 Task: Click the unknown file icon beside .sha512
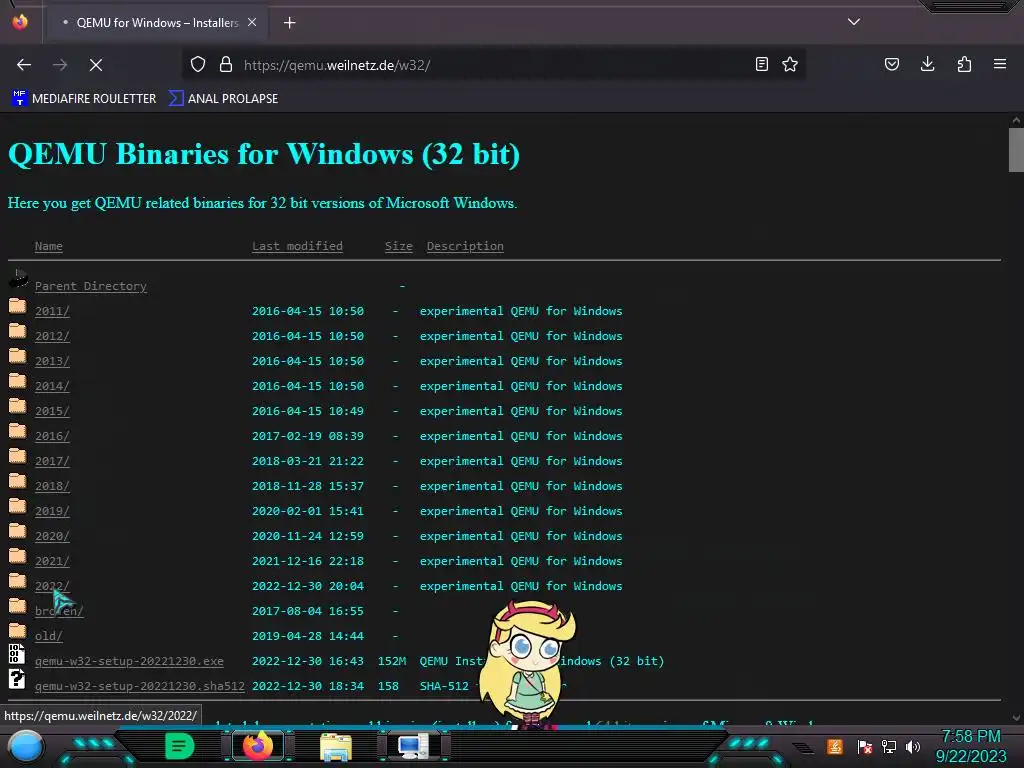[x=17, y=679]
